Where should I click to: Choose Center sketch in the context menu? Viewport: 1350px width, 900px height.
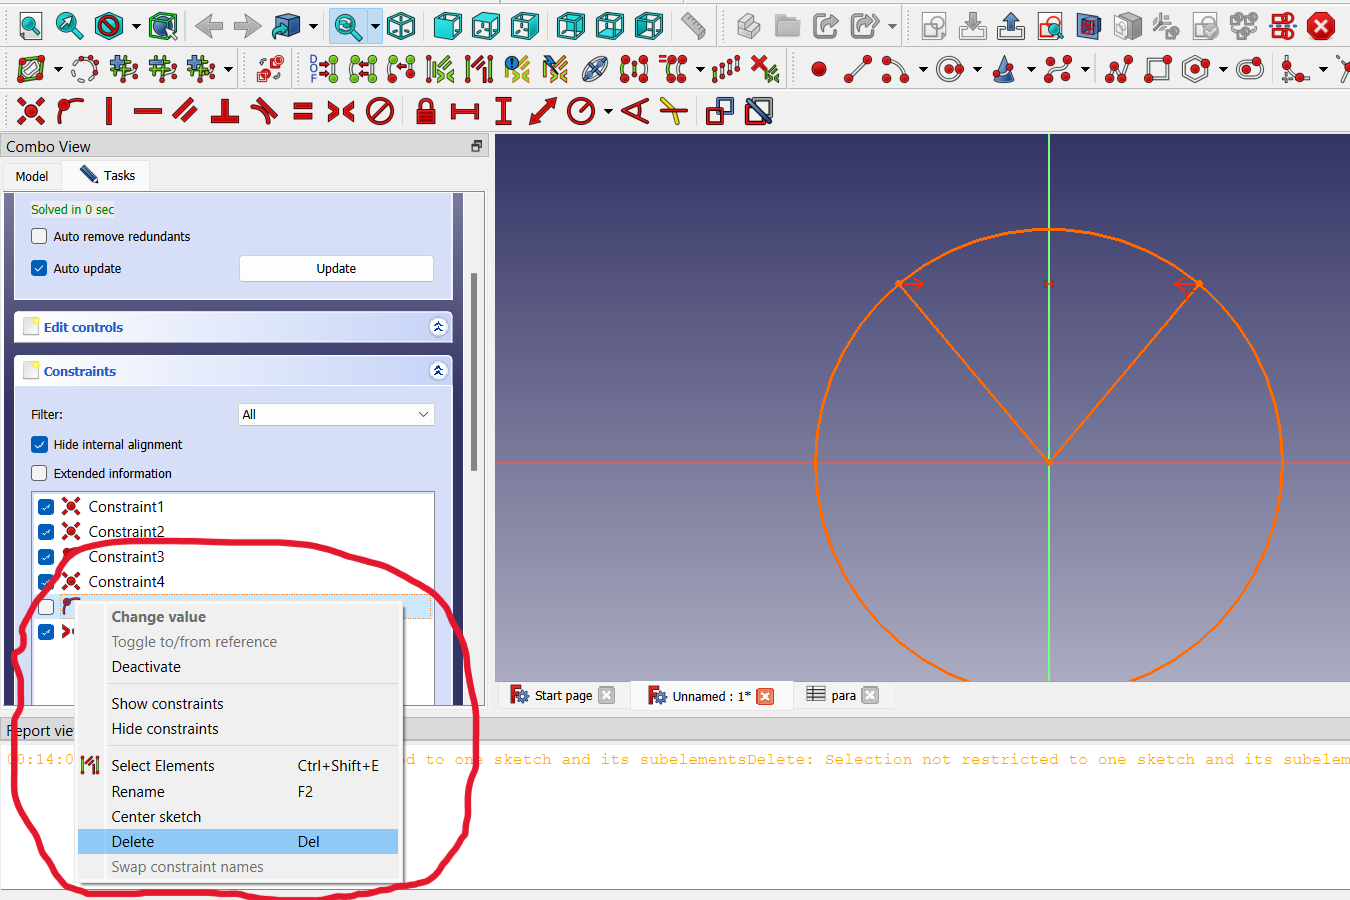coord(238,817)
